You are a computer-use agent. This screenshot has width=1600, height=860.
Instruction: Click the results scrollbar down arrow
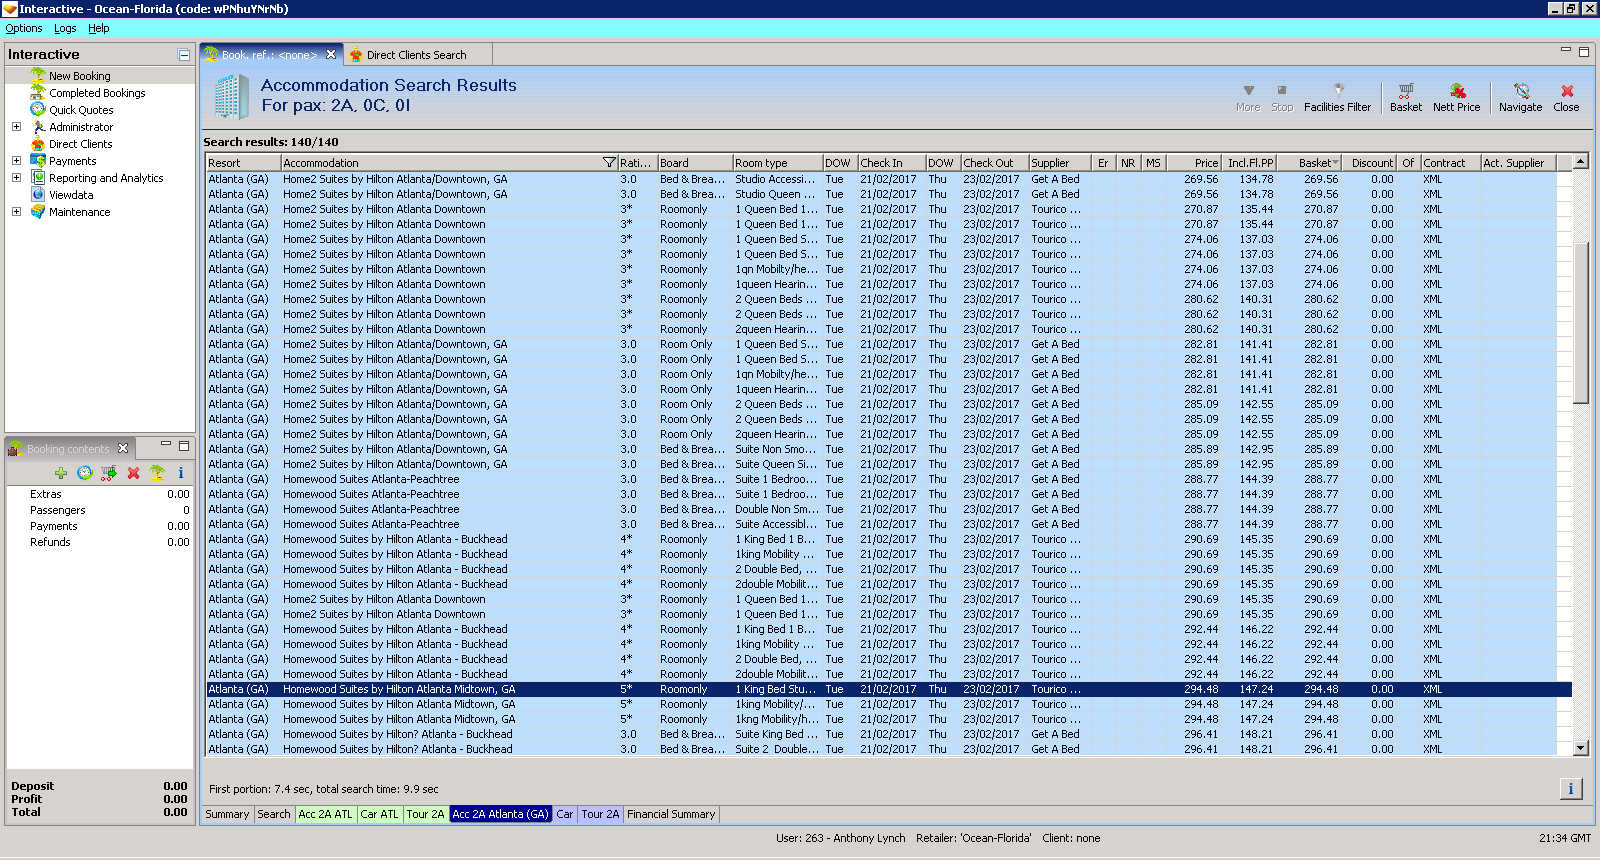point(1580,748)
